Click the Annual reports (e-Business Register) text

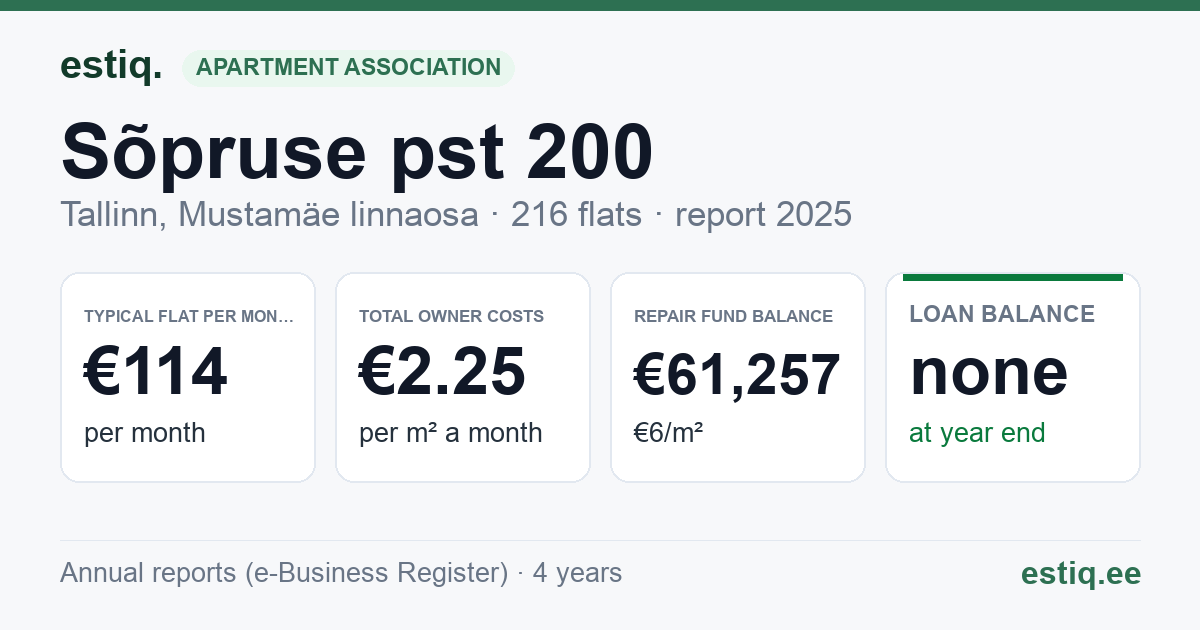point(284,573)
